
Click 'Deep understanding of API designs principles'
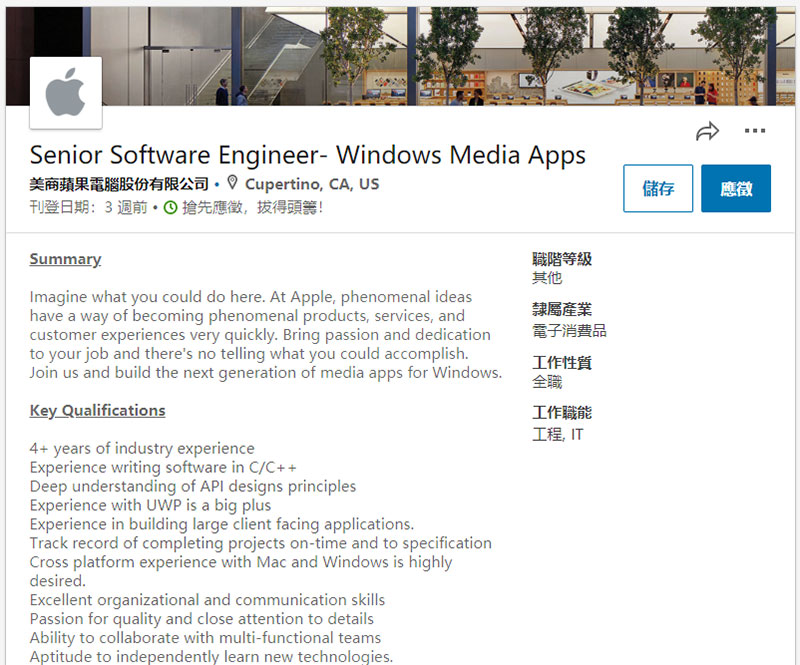[193, 486]
